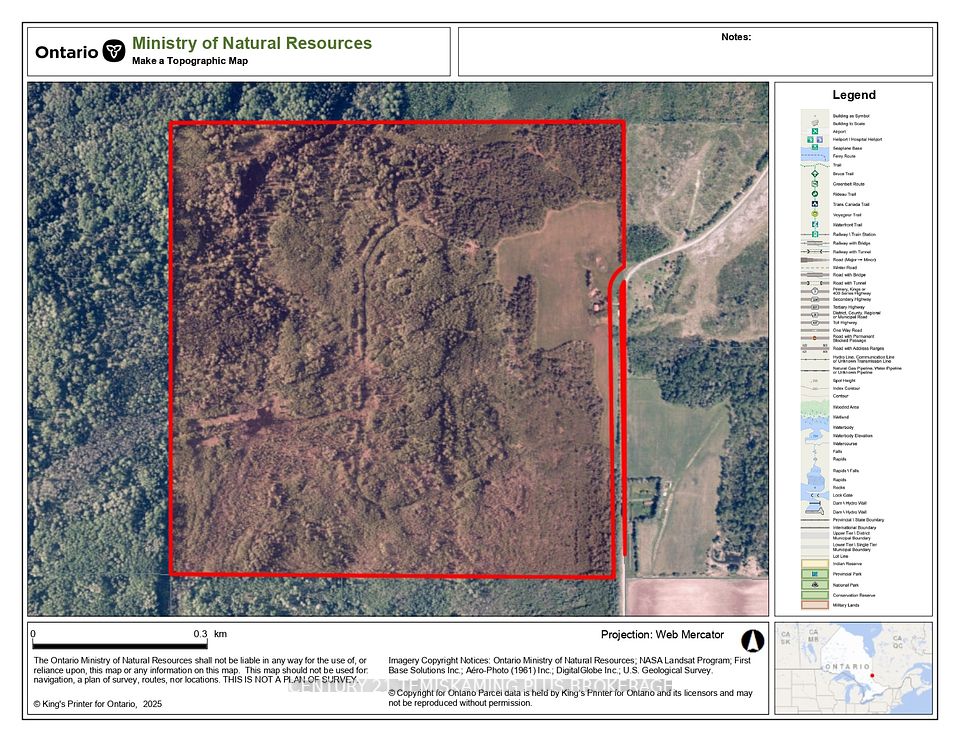Click the Bruce Trail diamond symbol
Image resolution: width=960 pixels, height=742 pixels.
815,173
